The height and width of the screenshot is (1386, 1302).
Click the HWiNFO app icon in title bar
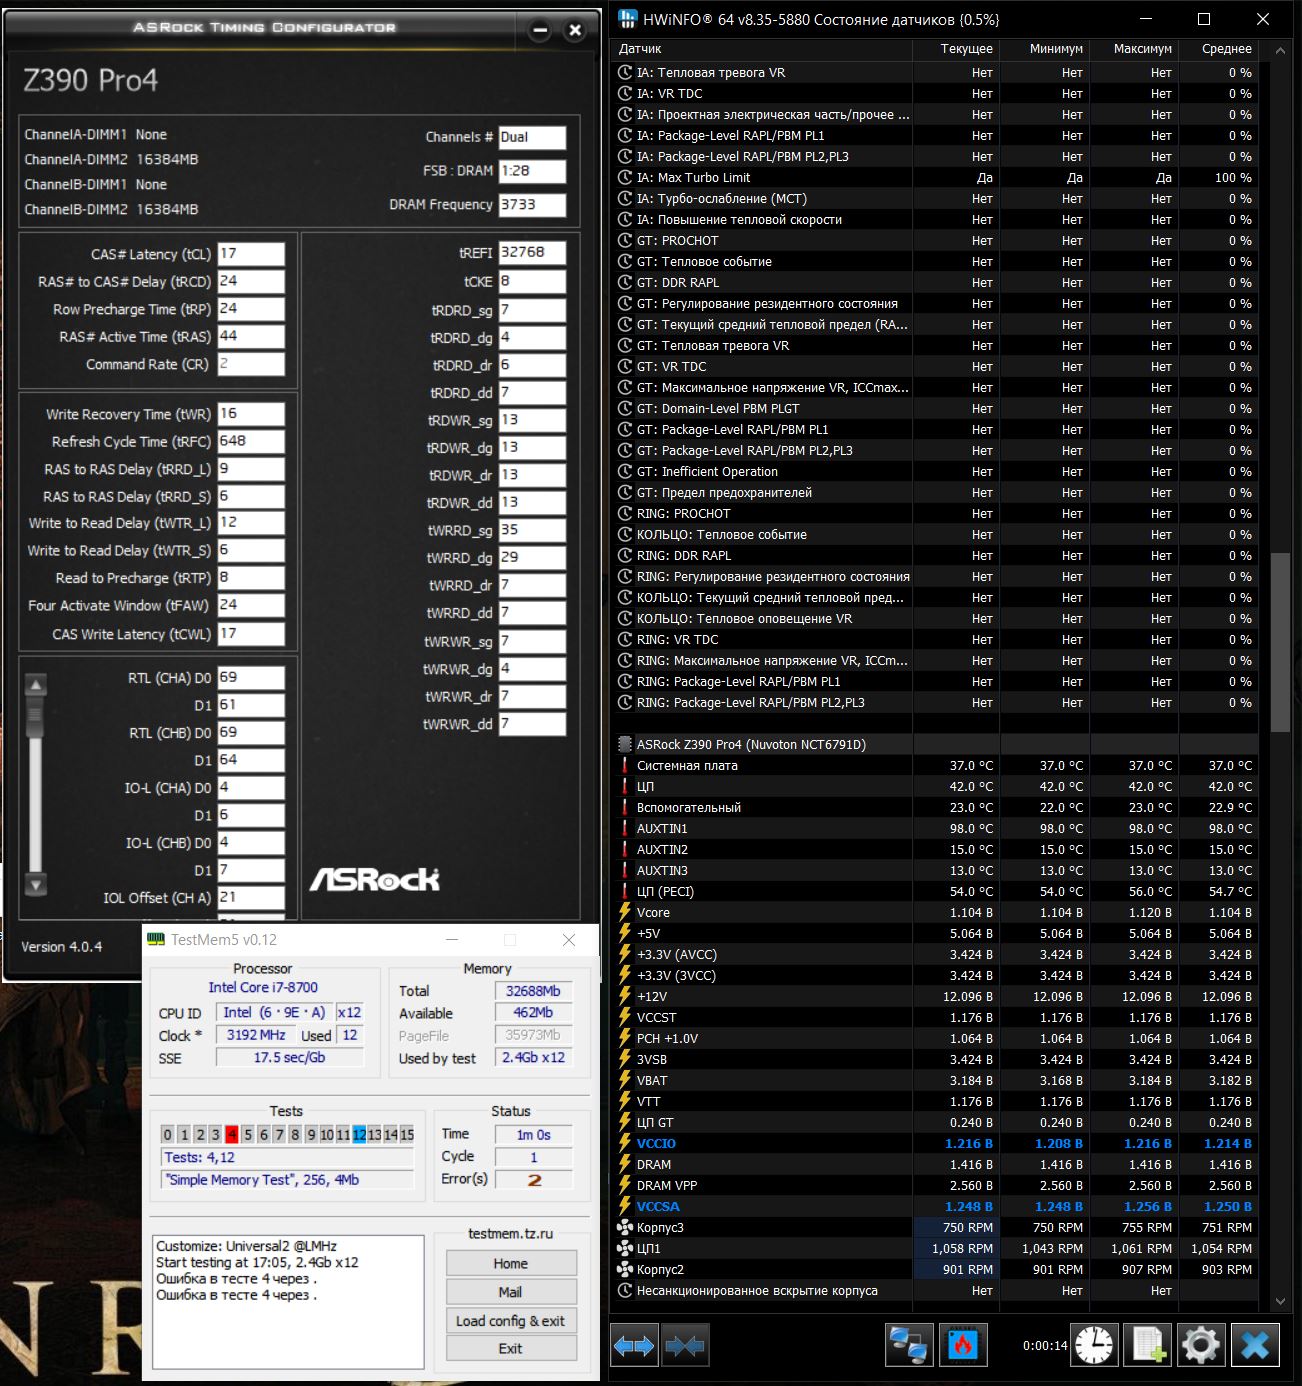628,19
